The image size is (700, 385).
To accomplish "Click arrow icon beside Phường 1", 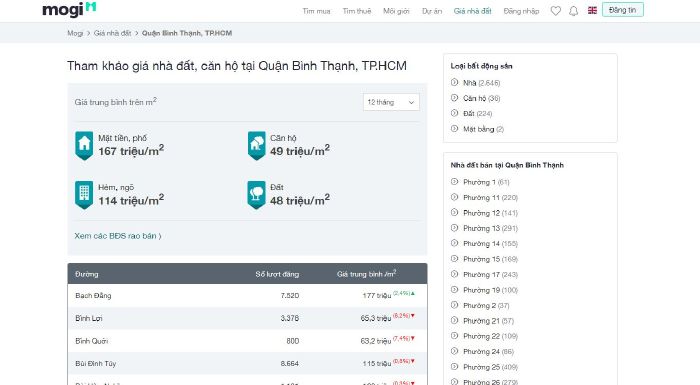I will coord(454,182).
